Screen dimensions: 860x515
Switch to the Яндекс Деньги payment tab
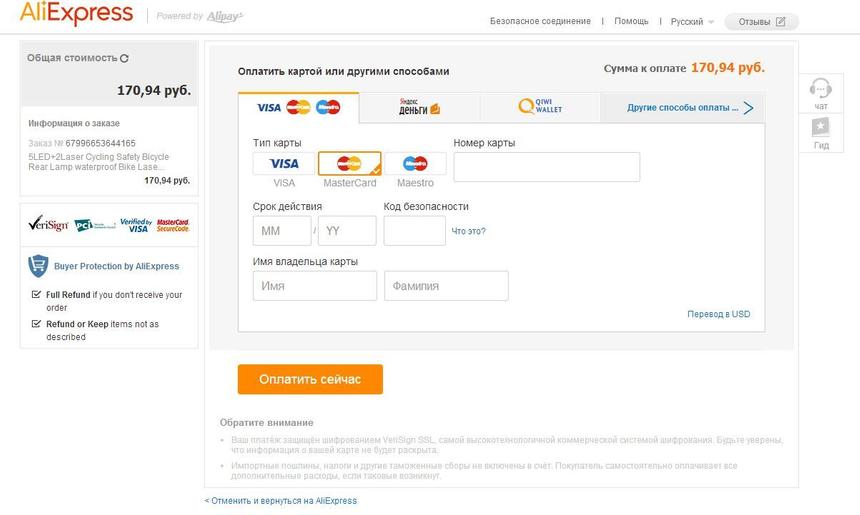[x=419, y=107]
